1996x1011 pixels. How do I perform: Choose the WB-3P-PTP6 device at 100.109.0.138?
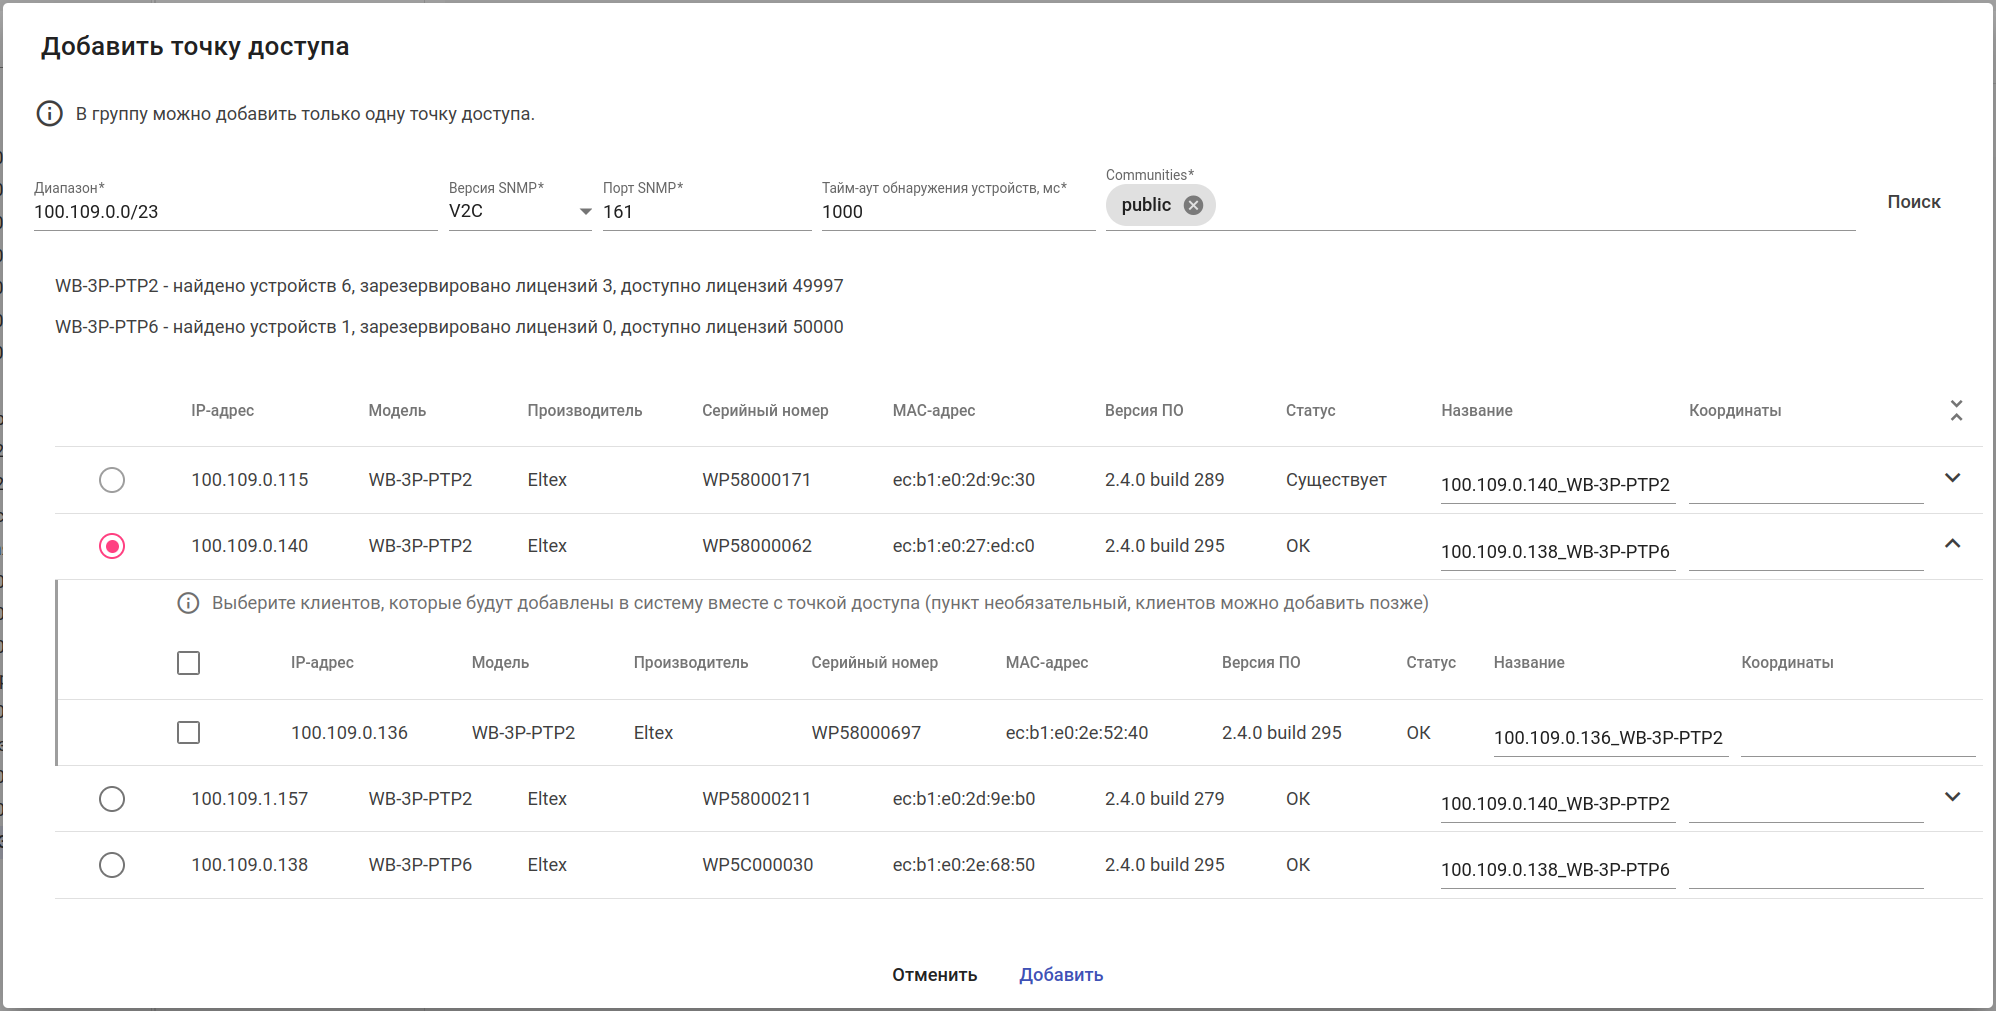(x=112, y=865)
